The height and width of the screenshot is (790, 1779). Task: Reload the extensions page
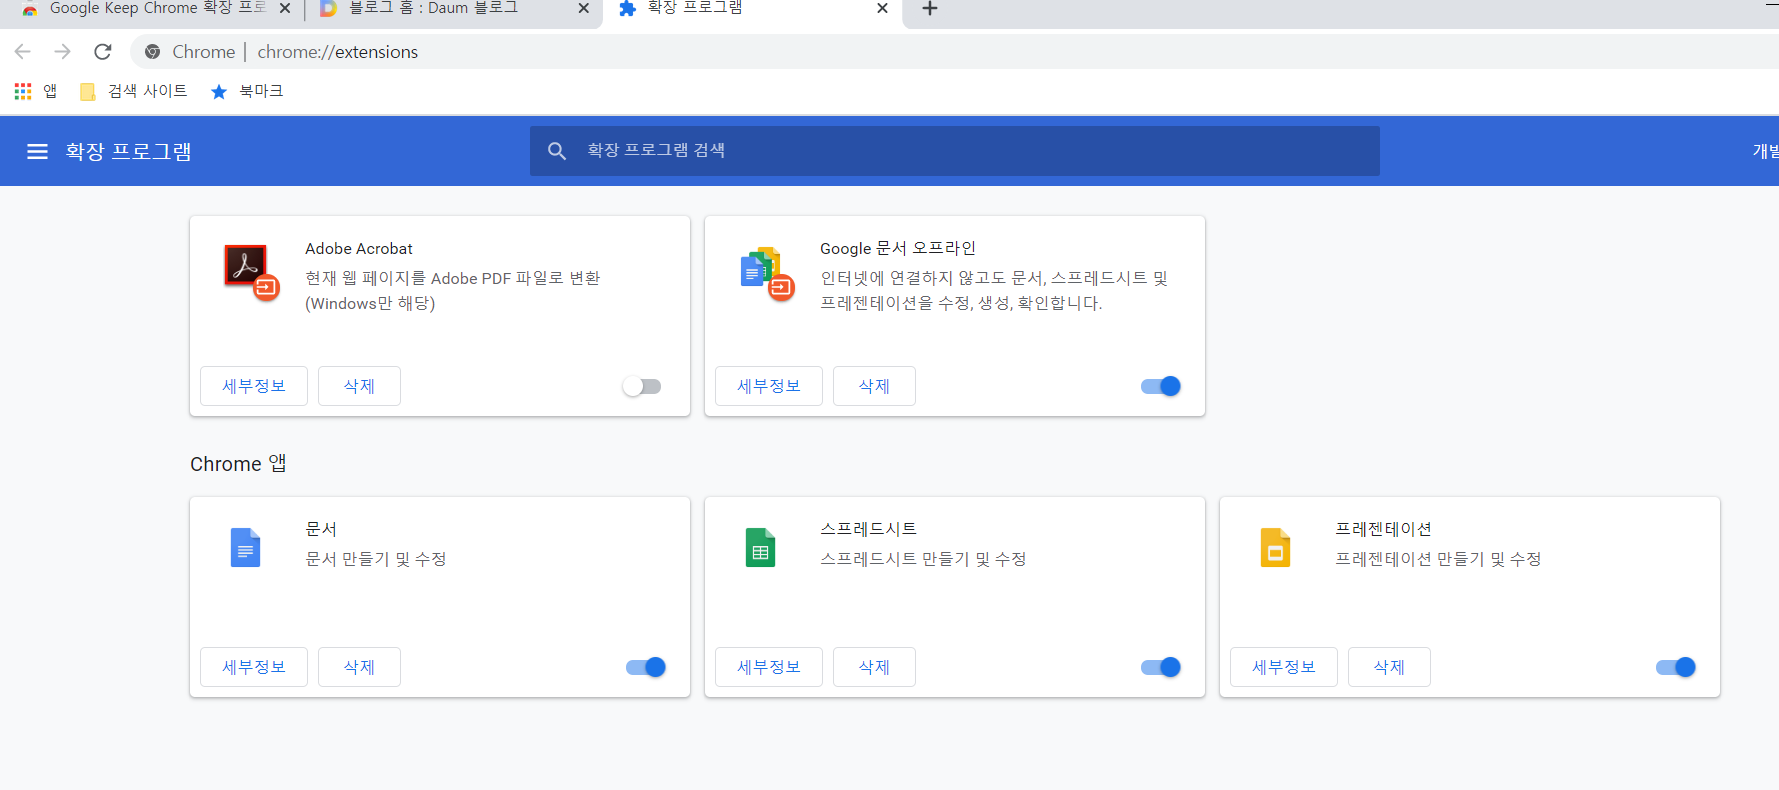(102, 51)
